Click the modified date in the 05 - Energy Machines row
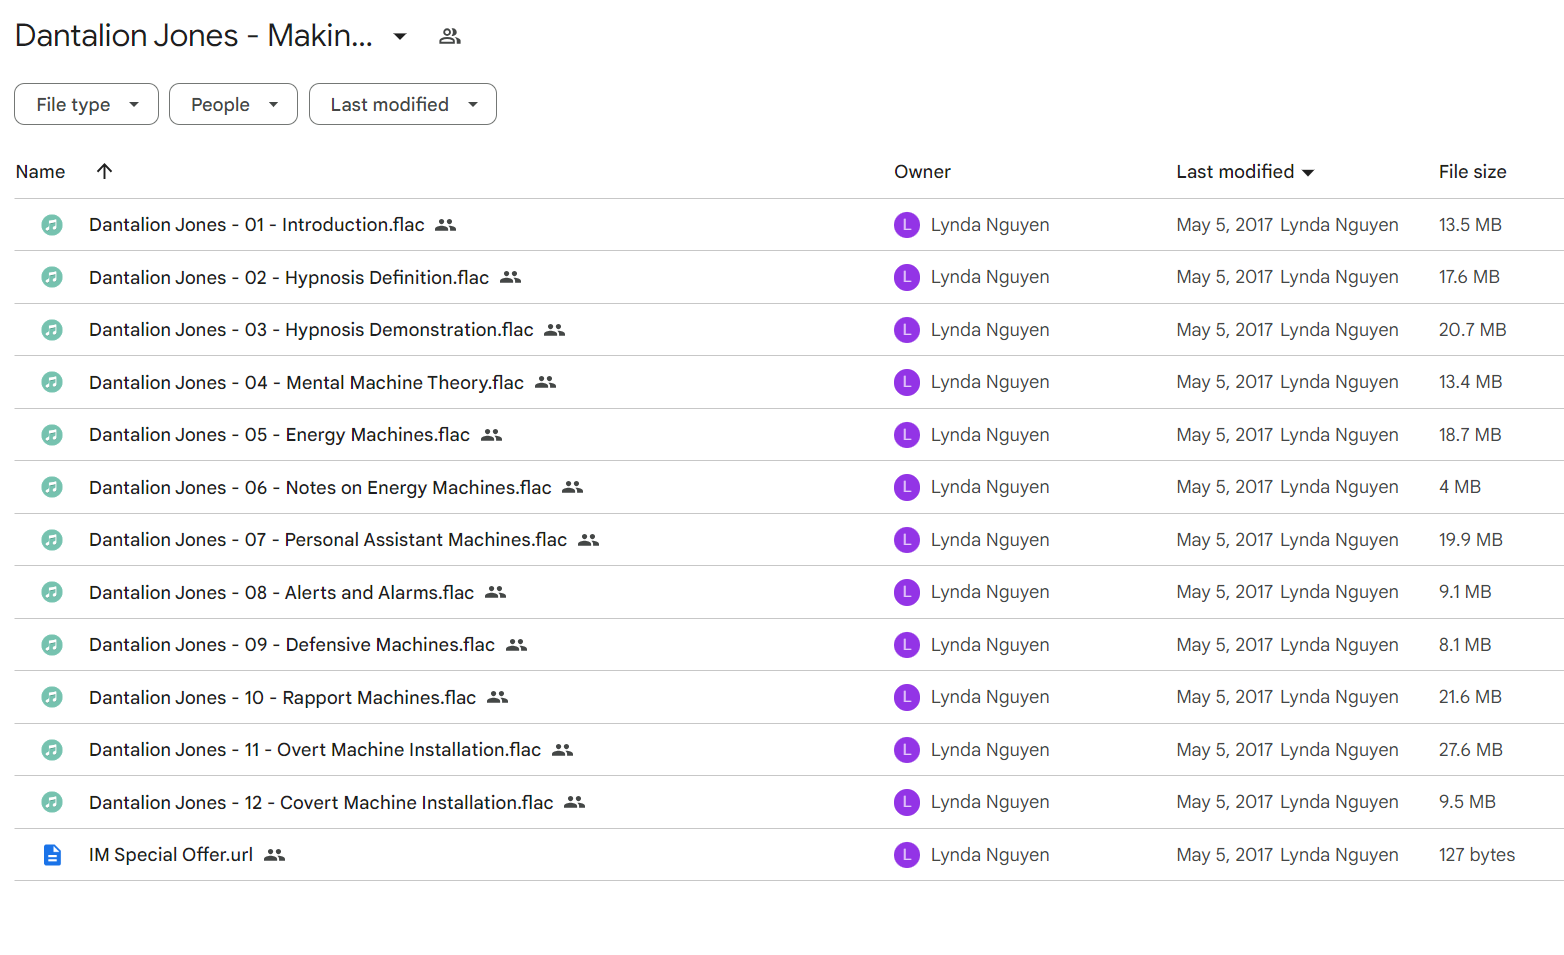Screen dimensions: 1564x955 [1224, 435]
